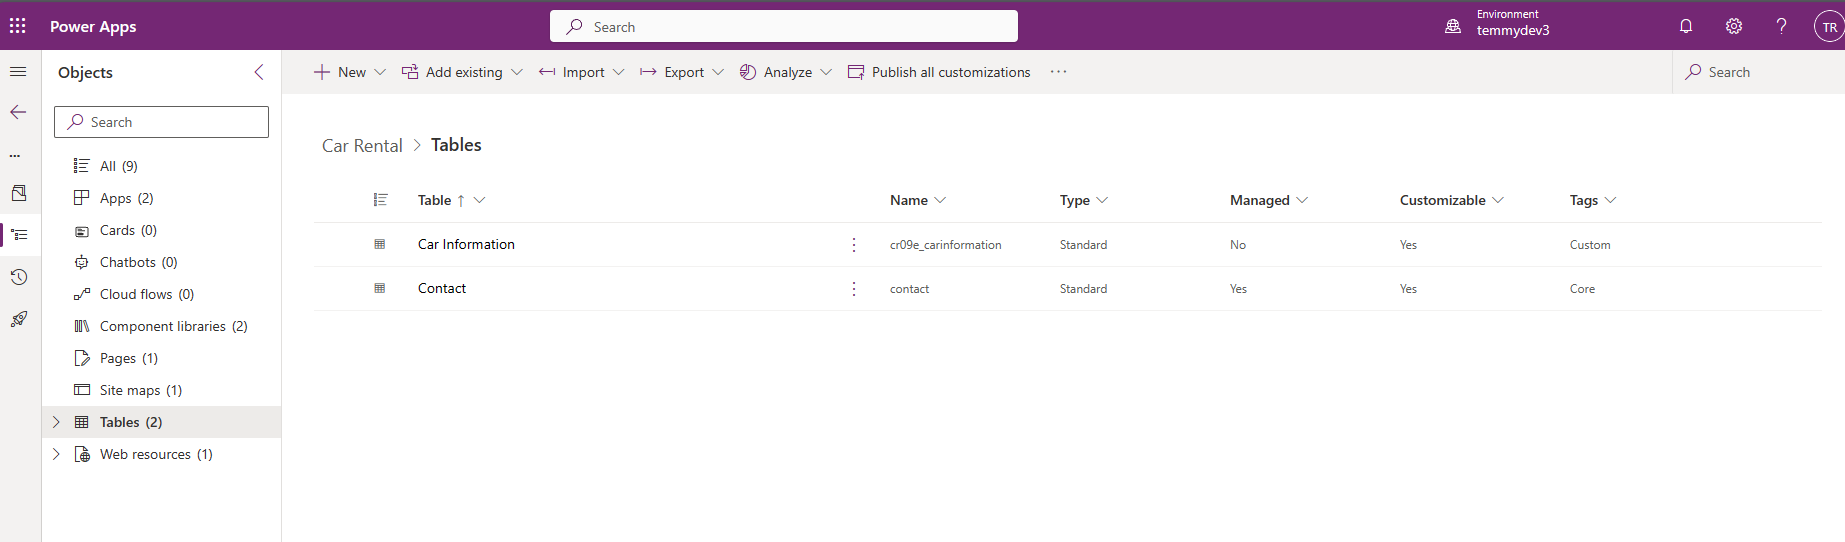This screenshot has height=542, width=1845.
Task: Open the Name column filter dropdown
Action: click(x=940, y=200)
